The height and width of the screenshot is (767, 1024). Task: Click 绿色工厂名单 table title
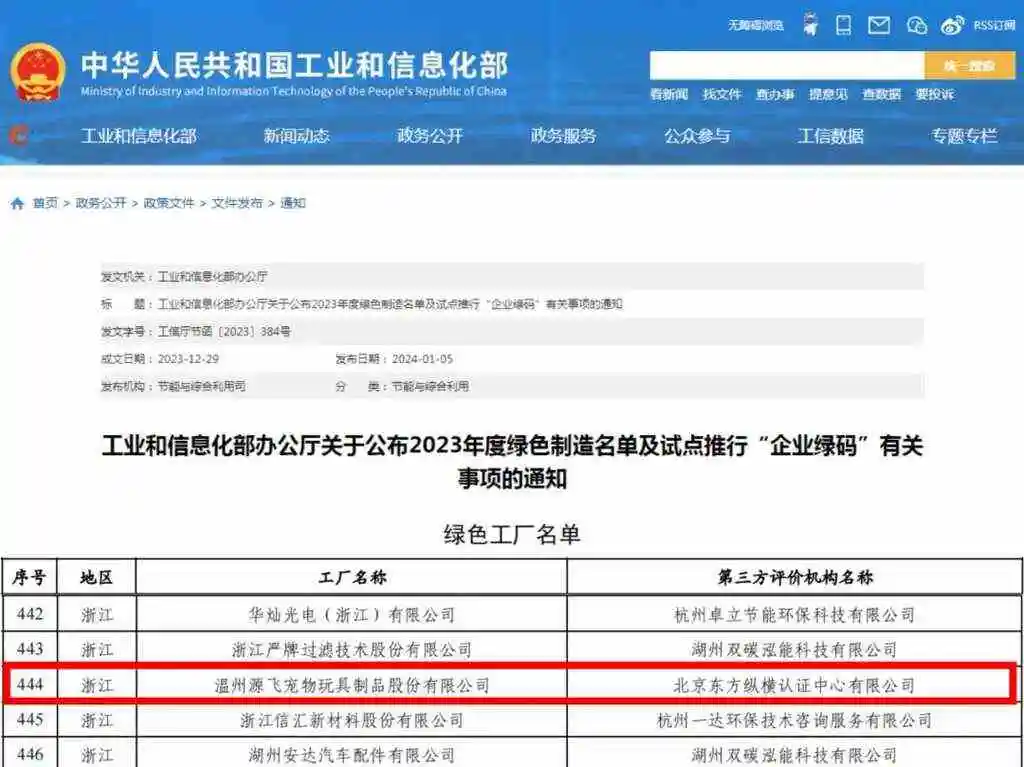pos(512,534)
